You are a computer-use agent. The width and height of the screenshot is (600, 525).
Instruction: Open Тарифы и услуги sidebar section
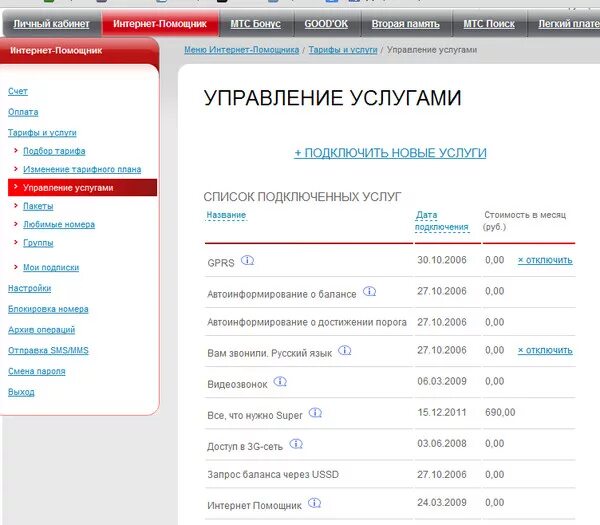point(42,132)
